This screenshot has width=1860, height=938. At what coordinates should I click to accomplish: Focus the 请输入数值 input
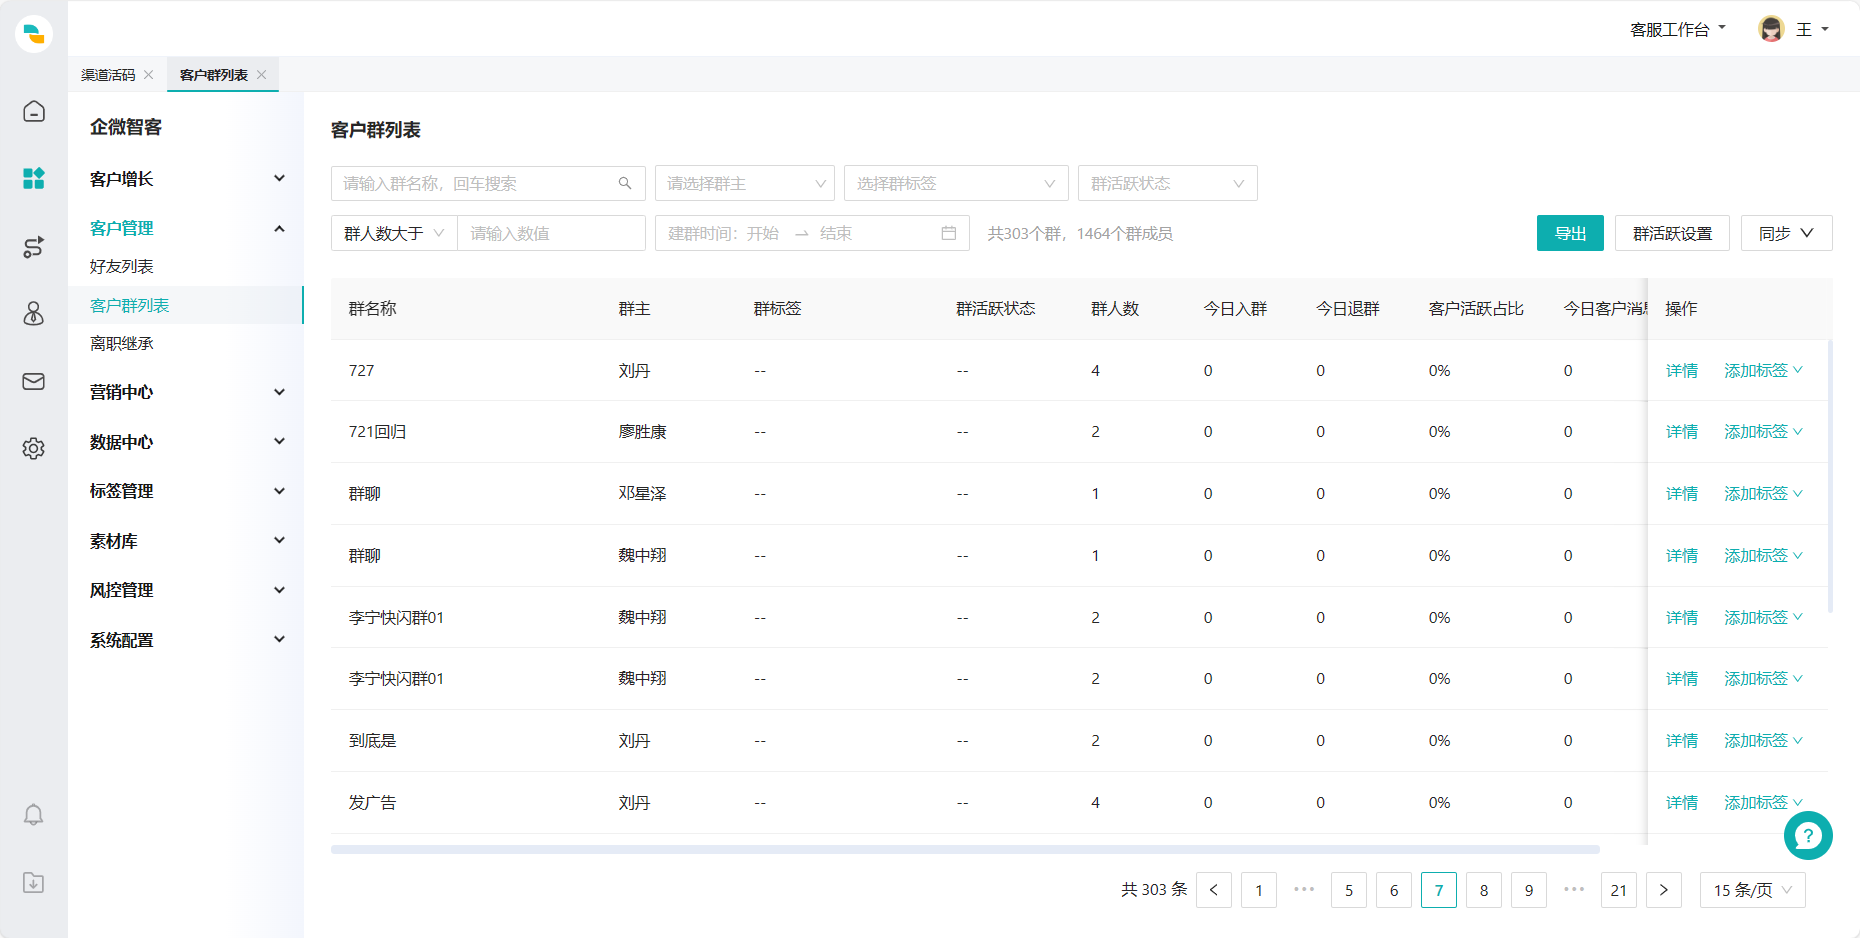tap(551, 233)
